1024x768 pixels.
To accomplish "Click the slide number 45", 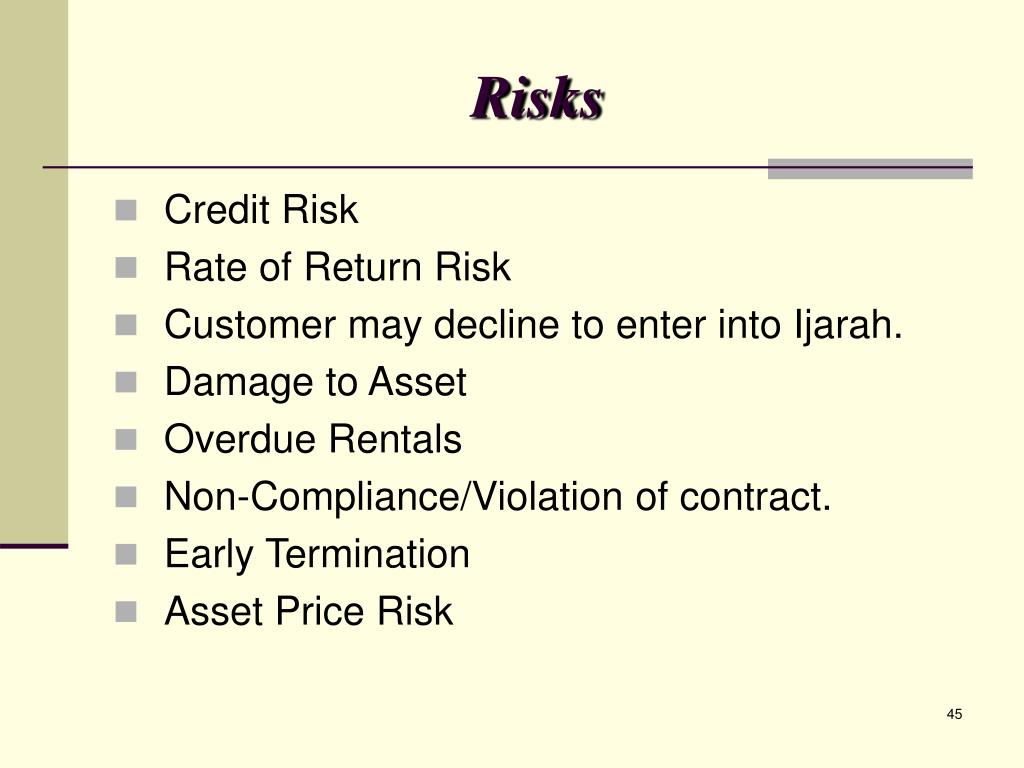I will coord(954,714).
